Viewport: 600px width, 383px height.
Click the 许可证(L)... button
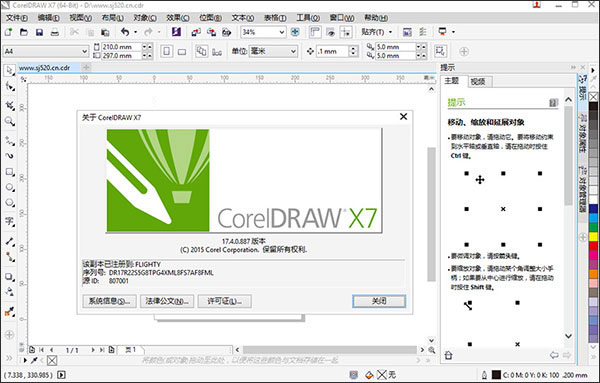[x=225, y=301]
